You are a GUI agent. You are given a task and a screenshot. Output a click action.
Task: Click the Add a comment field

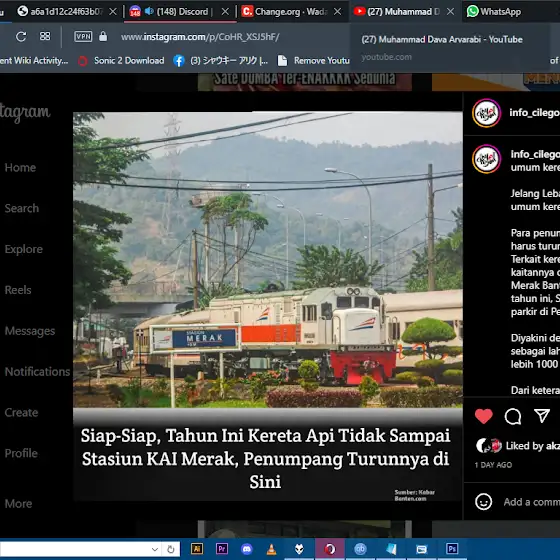click(x=532, y=502)
